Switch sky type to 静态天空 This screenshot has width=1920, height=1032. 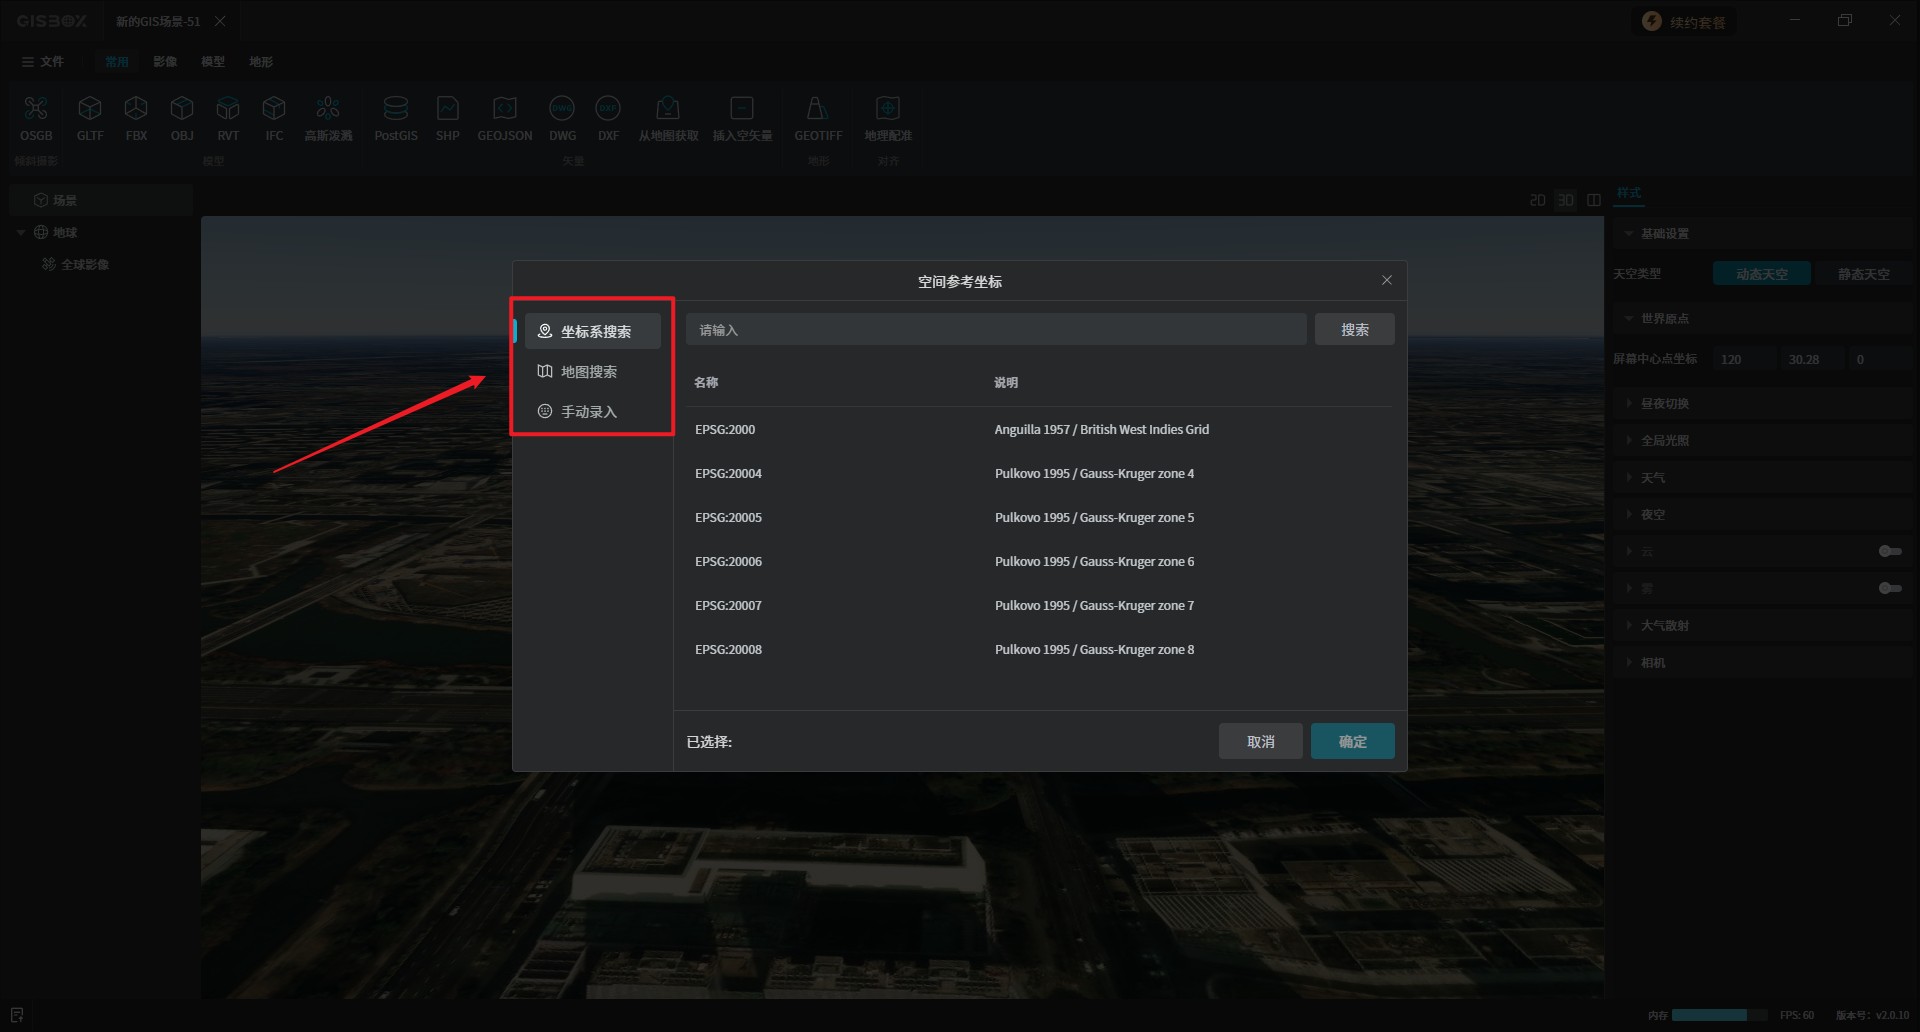coord(1863,274)
